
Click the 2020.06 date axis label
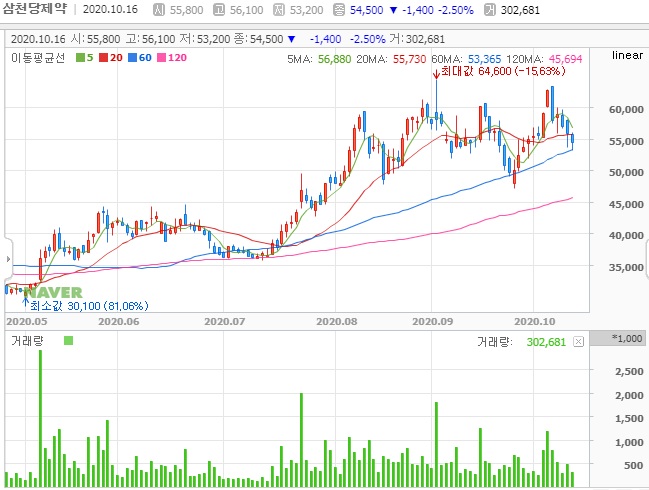tap(119, 322)
